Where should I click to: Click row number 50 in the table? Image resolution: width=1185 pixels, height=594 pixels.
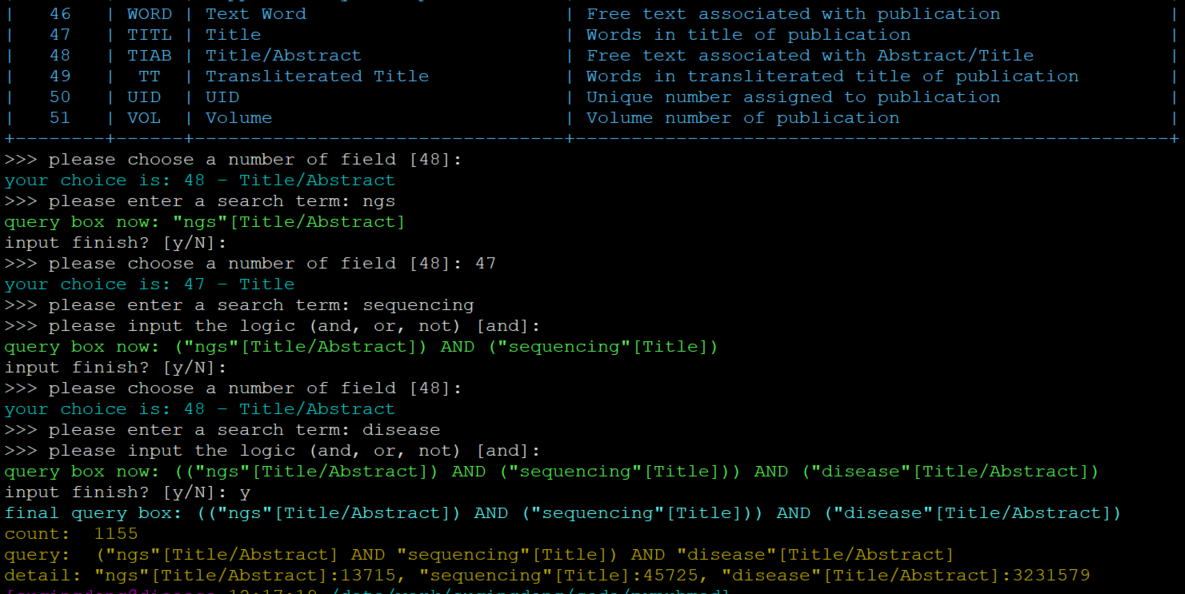click(60, 98)
